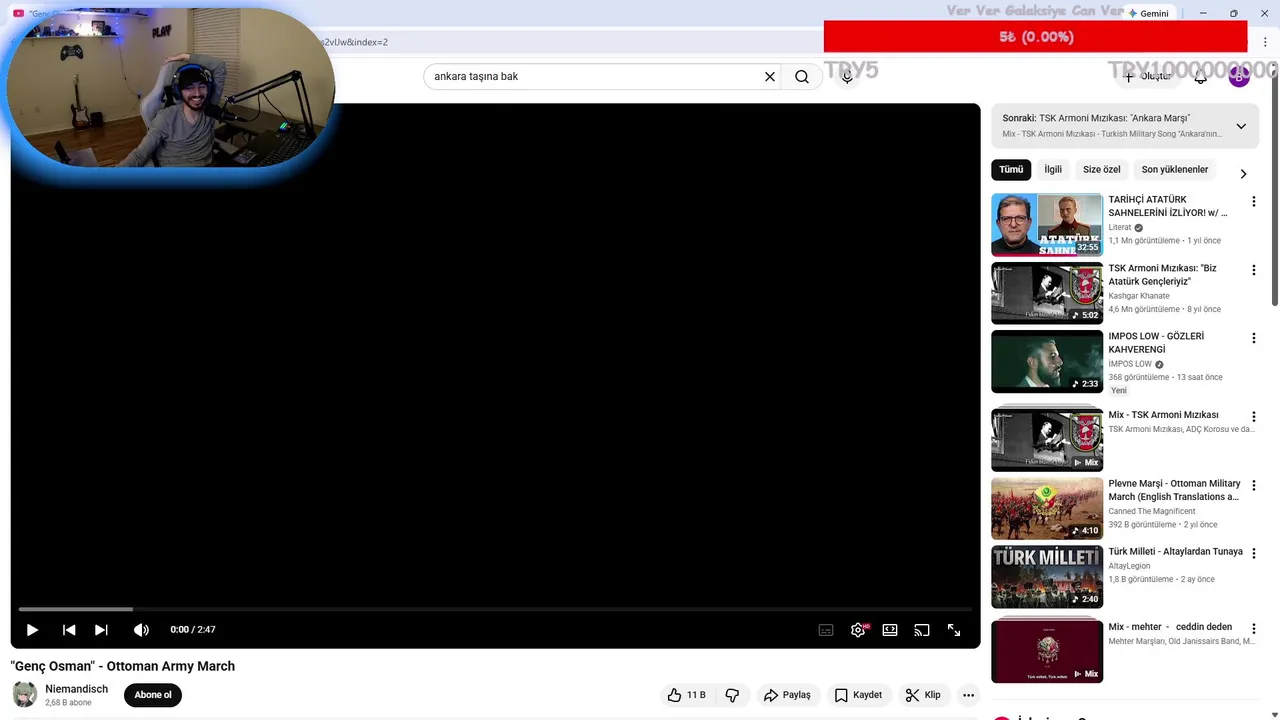Like the video with 11 B likes
The image size is (1280, 720).
point(687,695)
